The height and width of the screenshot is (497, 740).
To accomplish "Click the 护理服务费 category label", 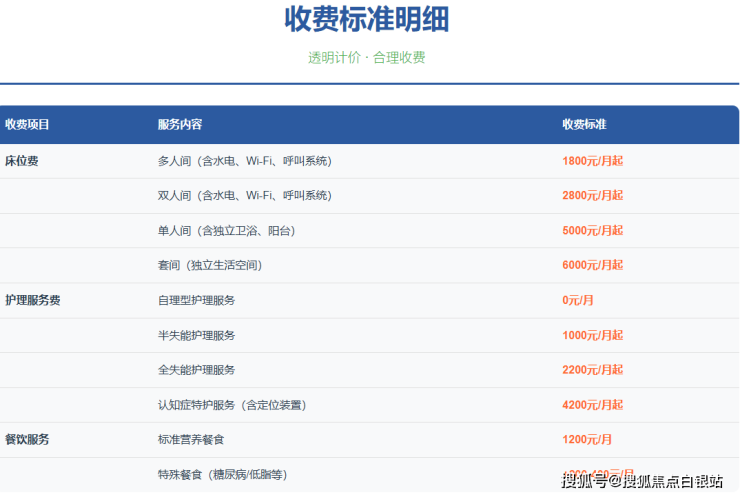I will tap(32, 300).
